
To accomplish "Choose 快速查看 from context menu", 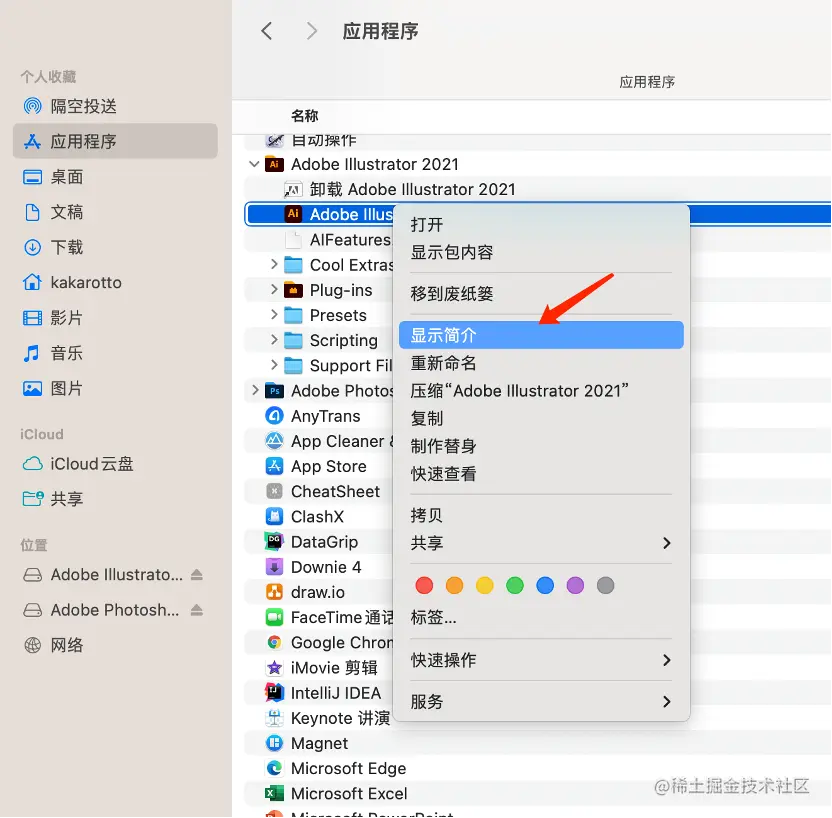I will (541, 474).
